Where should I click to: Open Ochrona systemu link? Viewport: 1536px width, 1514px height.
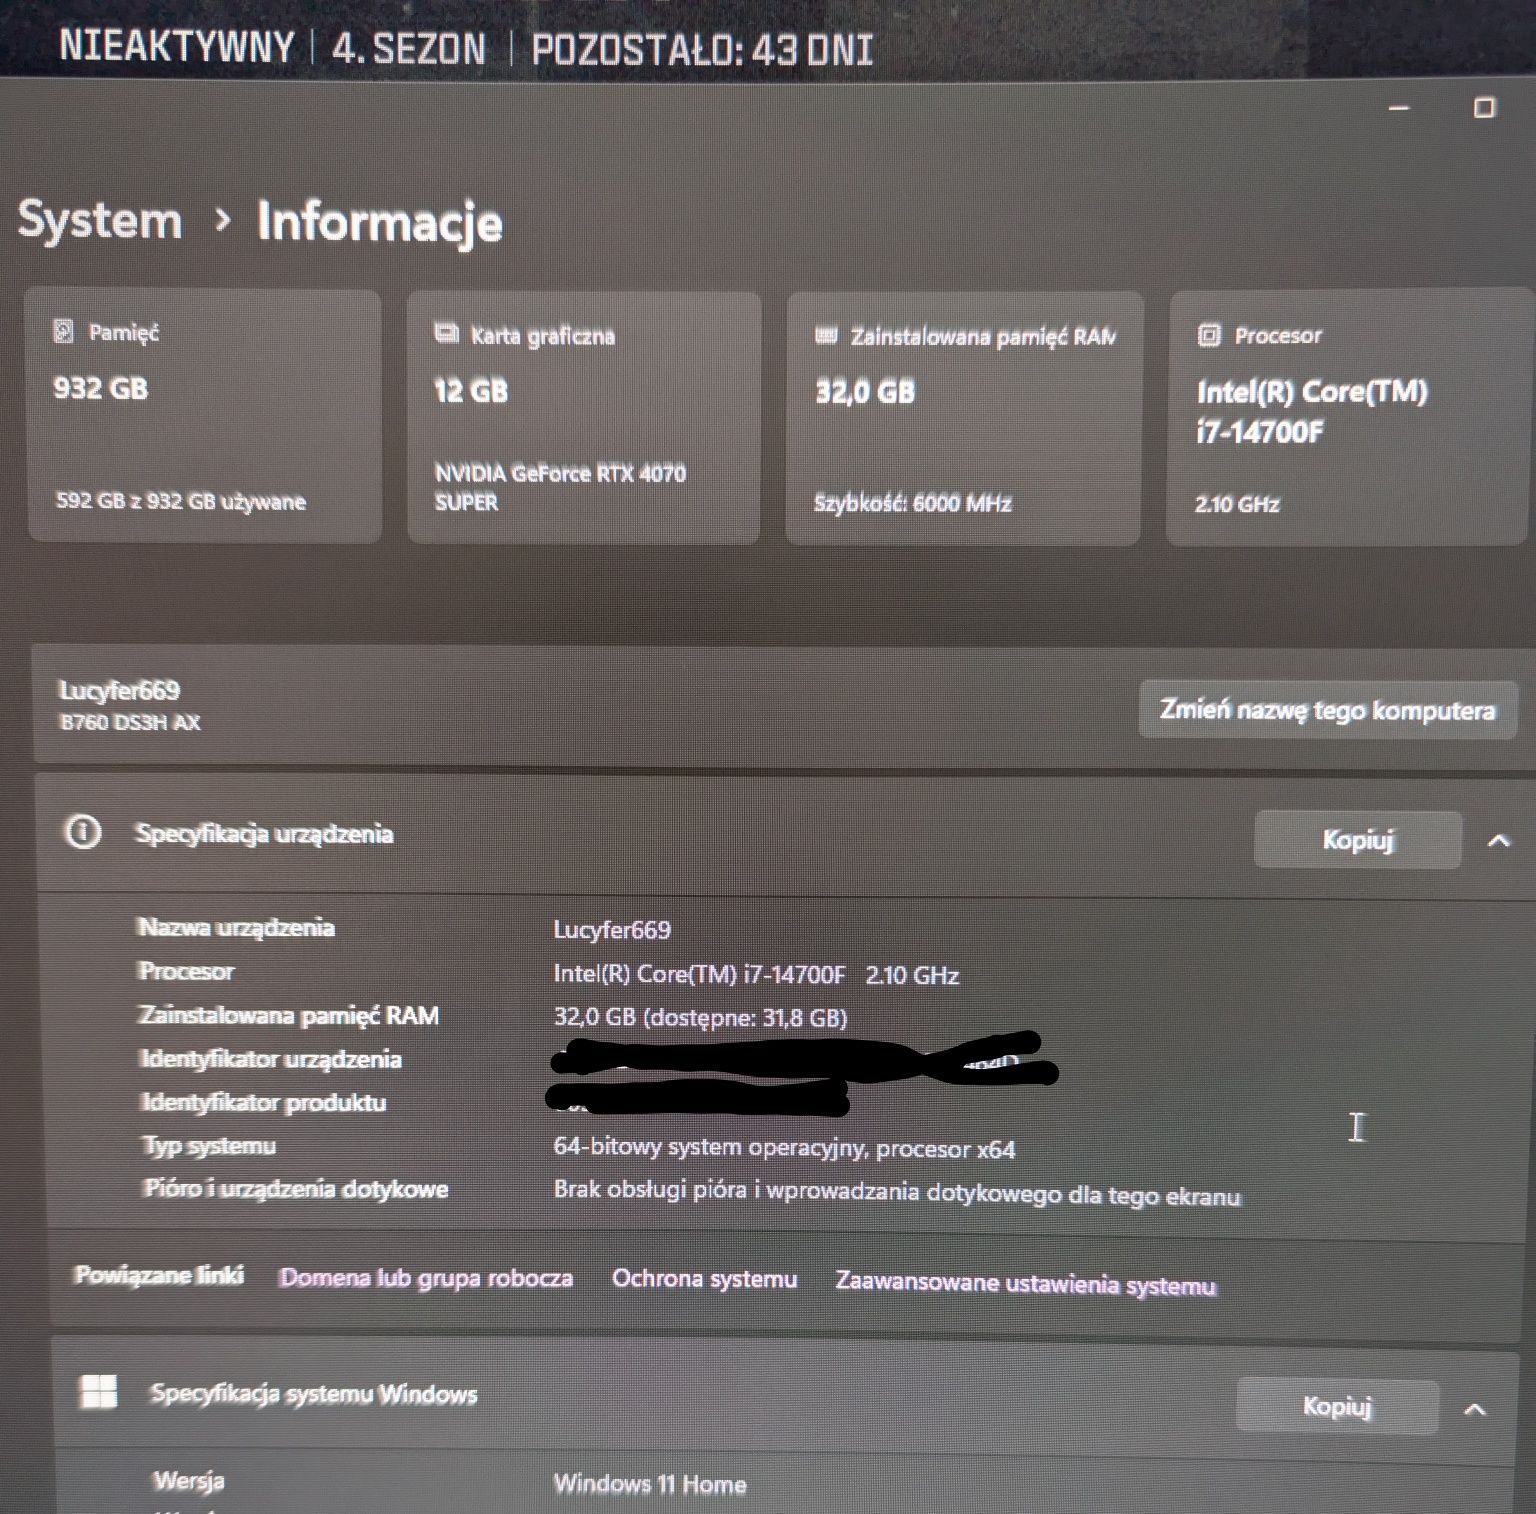pos(704,1279)
